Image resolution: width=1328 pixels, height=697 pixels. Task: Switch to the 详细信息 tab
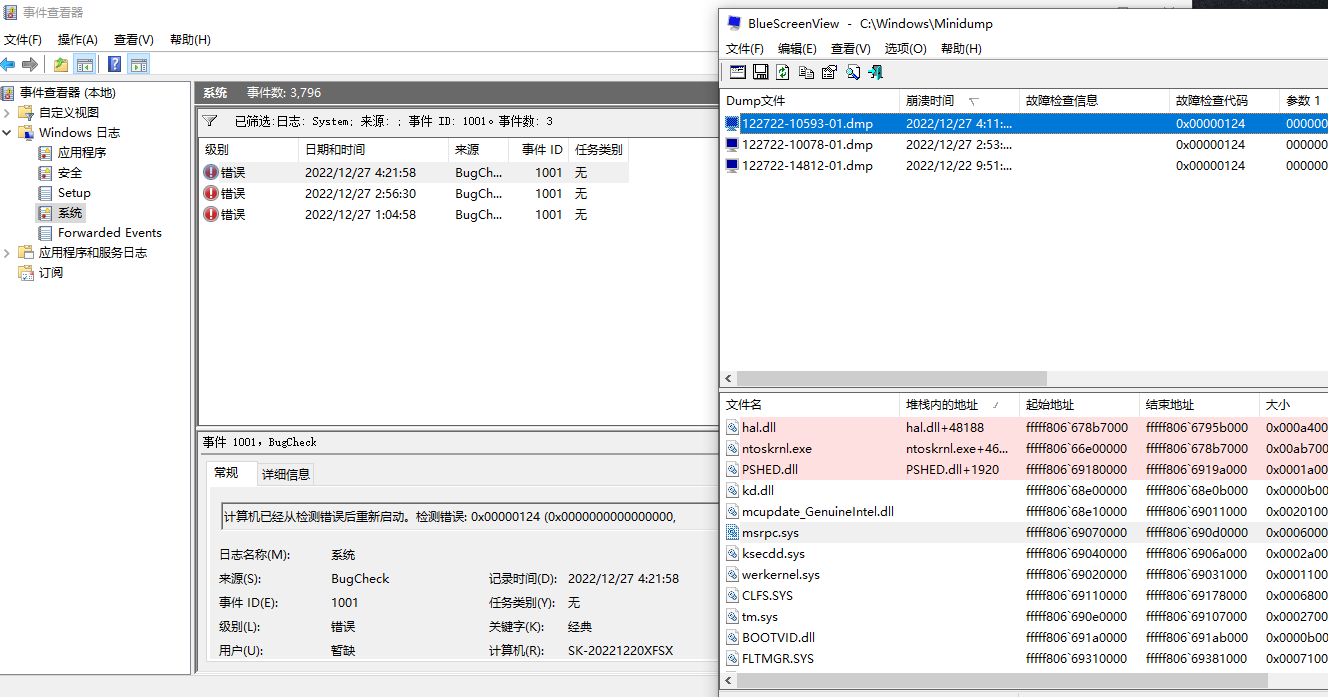point(286,474)
